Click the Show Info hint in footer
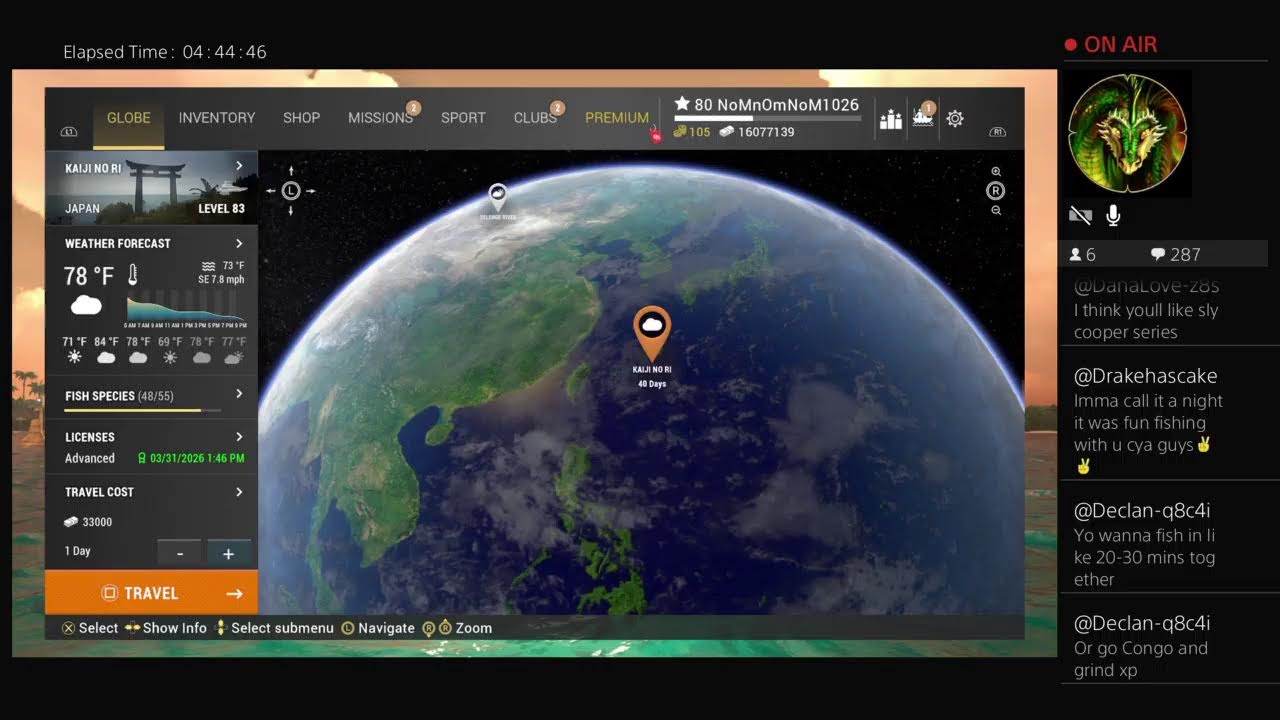The image size is (1280, 720). 166,628
